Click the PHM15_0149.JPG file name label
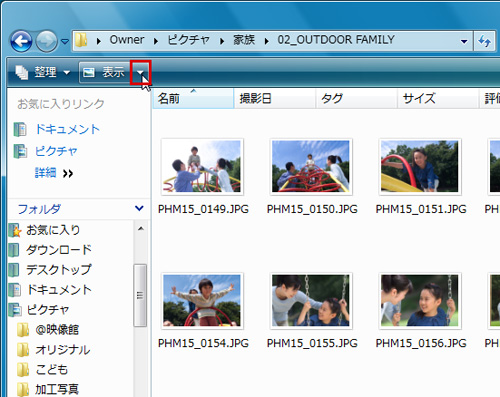The width and height of the screenshot is (500, 397). coord(203,209)
